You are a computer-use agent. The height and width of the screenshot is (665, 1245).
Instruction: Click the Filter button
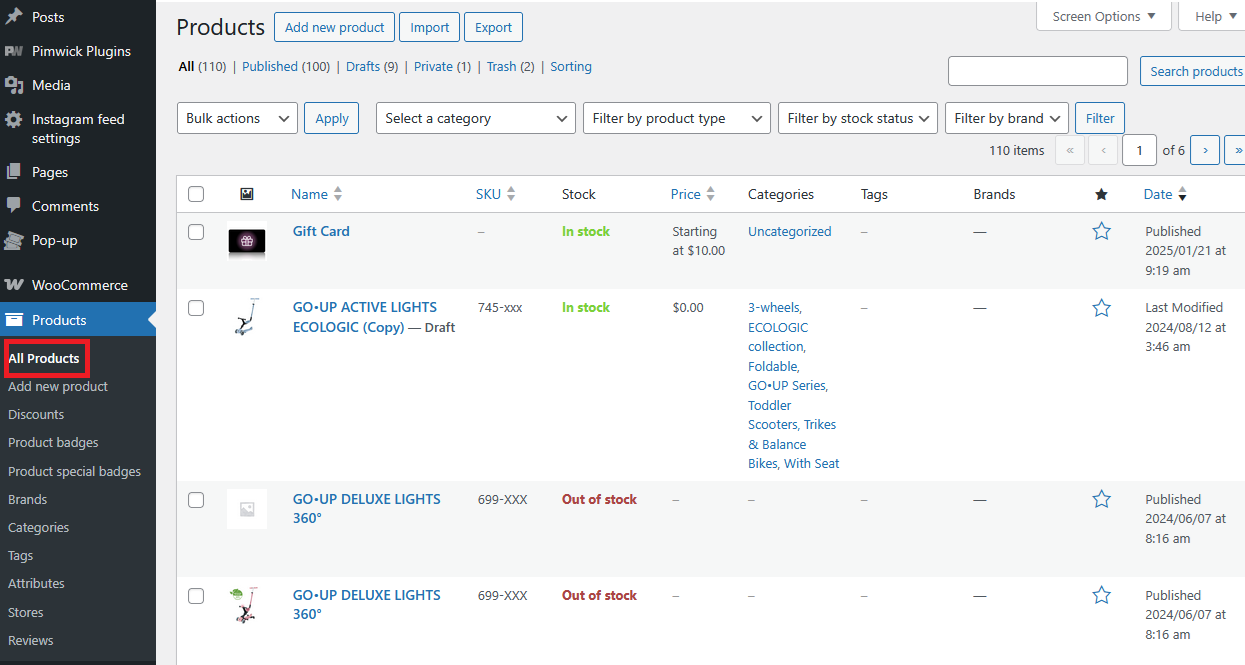point(1100,118)
